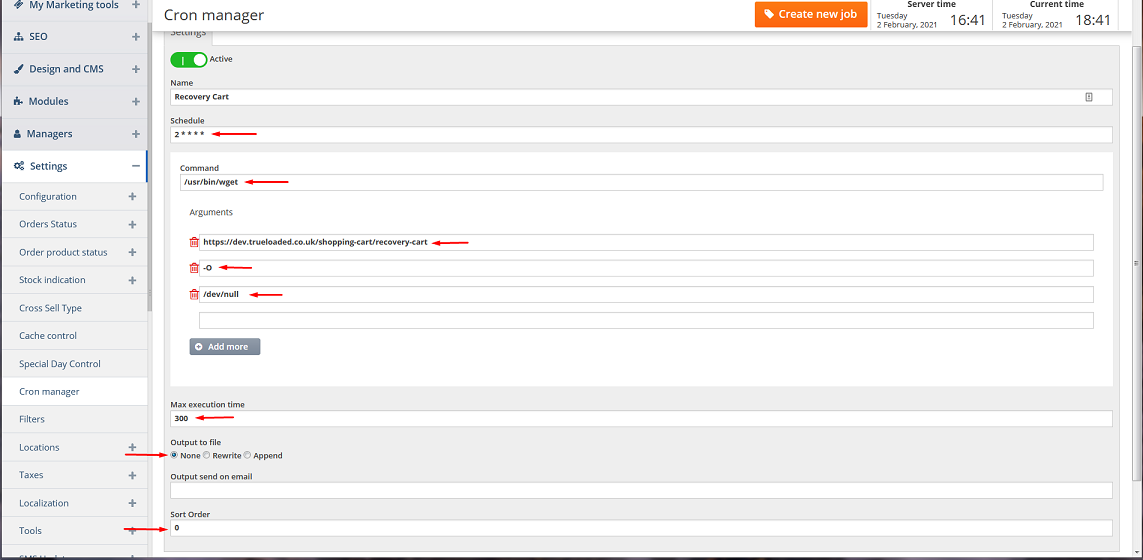Click the Managers person icon
This screenshot has width=1143, height=560.
(x=18, y=134)
